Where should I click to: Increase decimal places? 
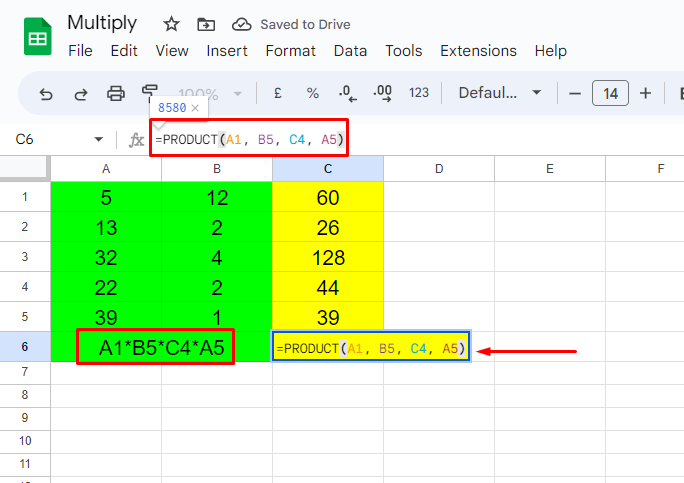382,93
